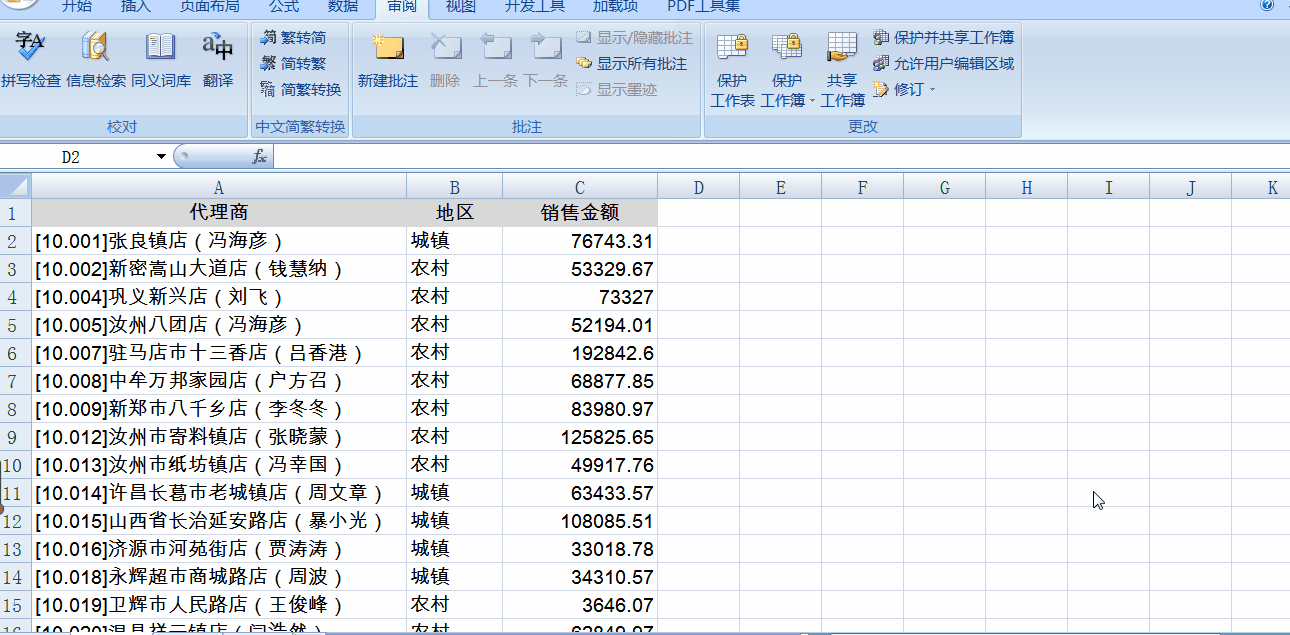Select column H header

1027,187
